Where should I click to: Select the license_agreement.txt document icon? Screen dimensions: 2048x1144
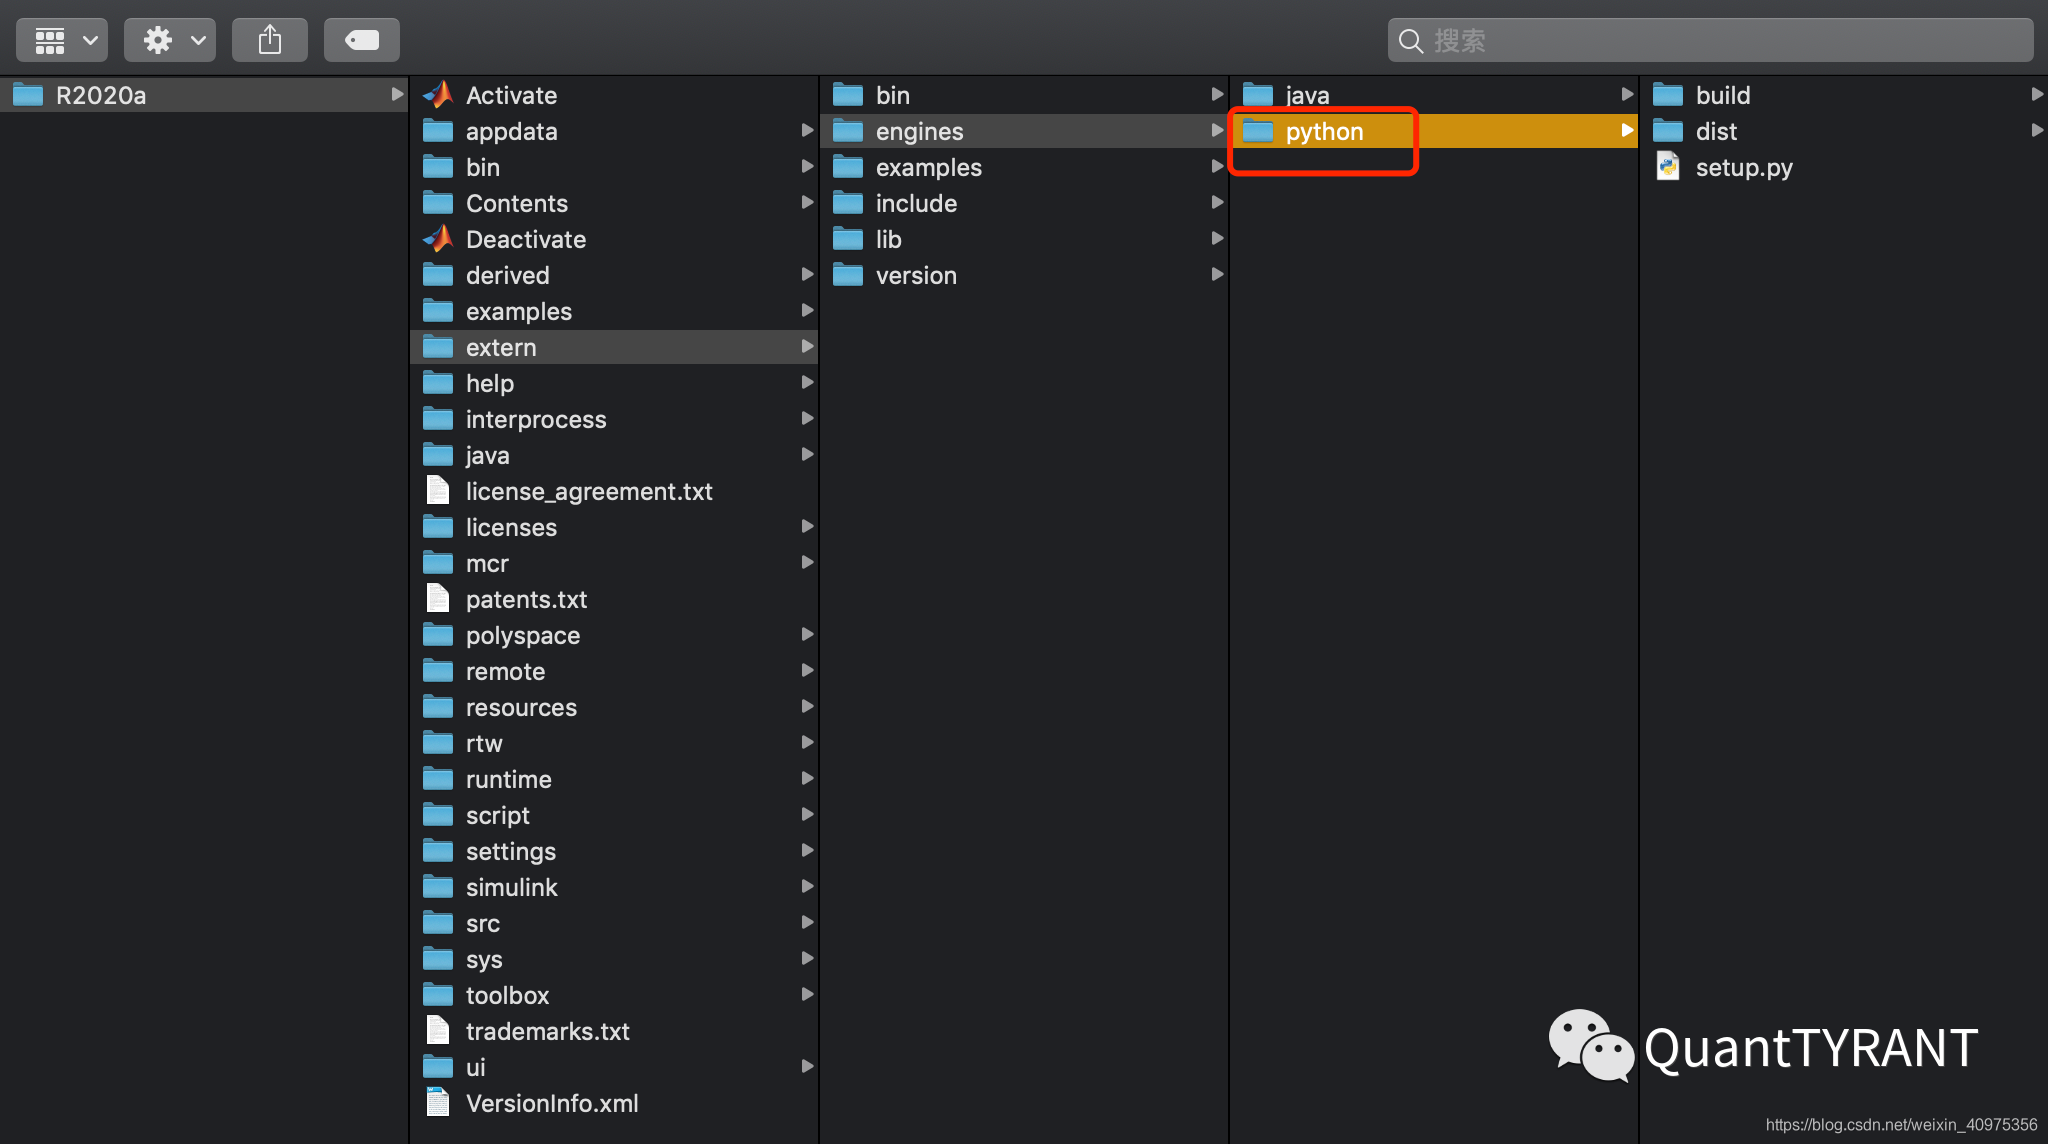click(438, 491)
